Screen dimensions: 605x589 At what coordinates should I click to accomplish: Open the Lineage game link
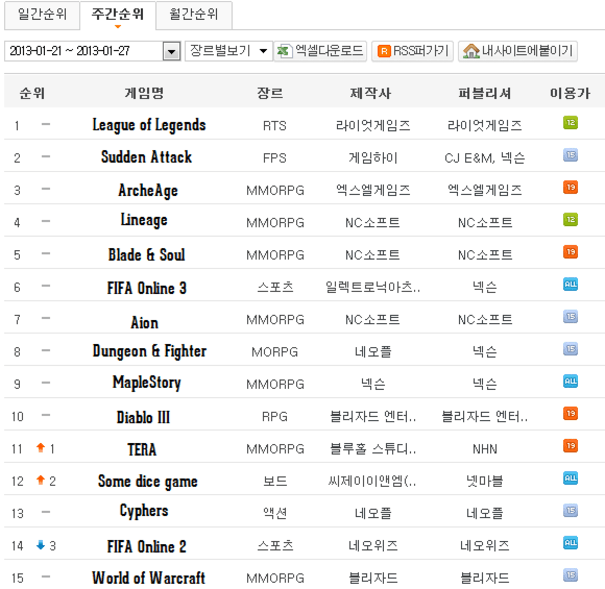[144, 220]
